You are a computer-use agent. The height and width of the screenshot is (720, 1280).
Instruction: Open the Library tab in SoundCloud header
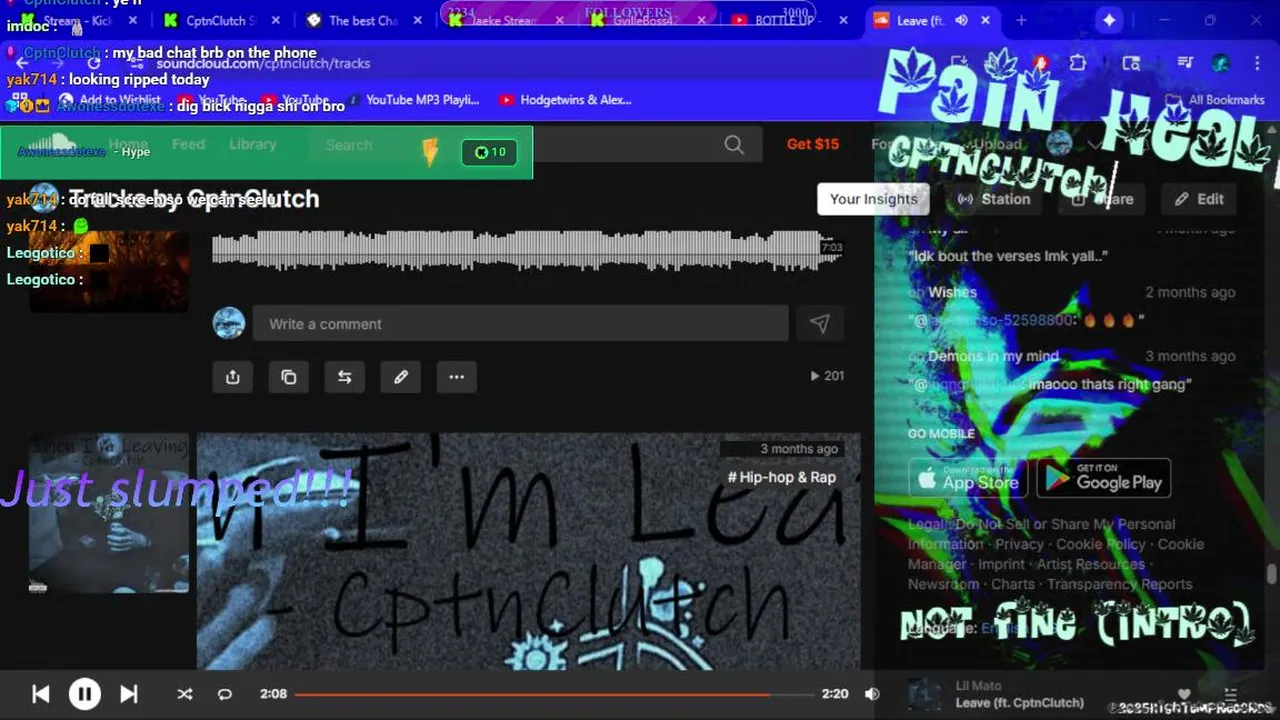click(253, 145)
